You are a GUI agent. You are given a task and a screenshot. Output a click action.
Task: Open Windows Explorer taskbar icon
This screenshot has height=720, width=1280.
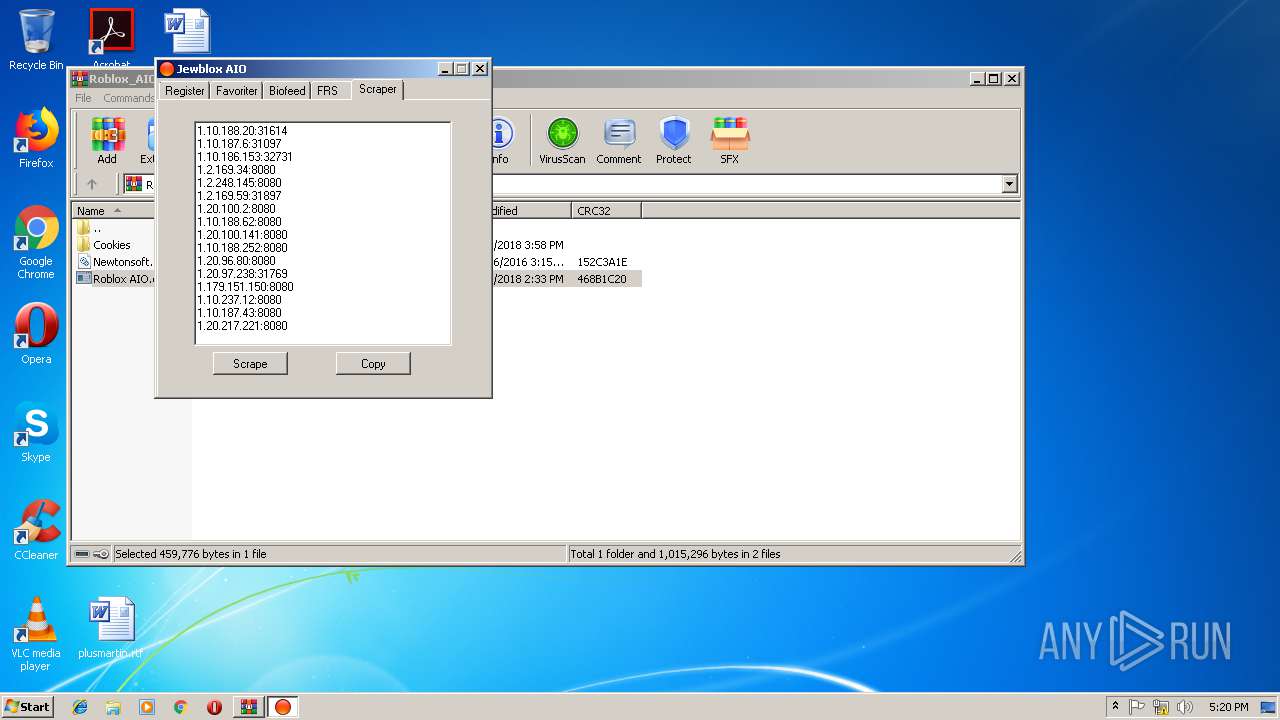coord(113,707)
